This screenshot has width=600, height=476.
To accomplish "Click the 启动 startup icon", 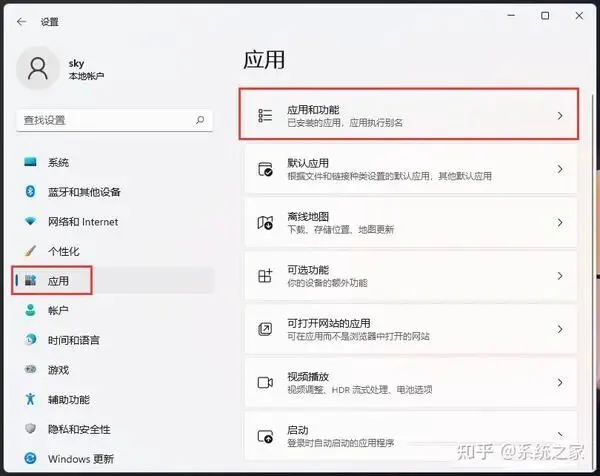I will 265,436.
